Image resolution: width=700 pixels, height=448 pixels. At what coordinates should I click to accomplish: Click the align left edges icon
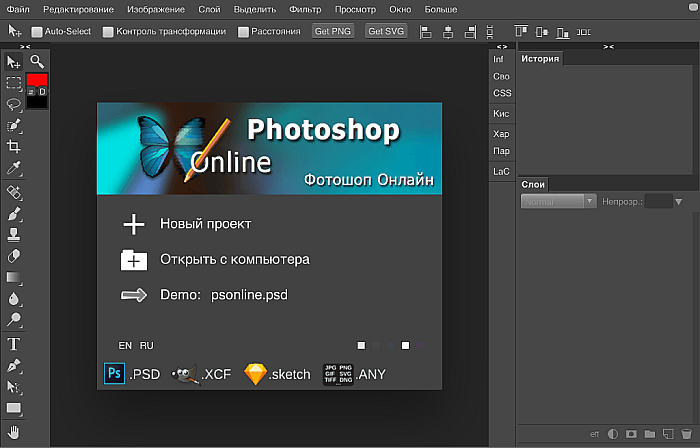(426, 32)
